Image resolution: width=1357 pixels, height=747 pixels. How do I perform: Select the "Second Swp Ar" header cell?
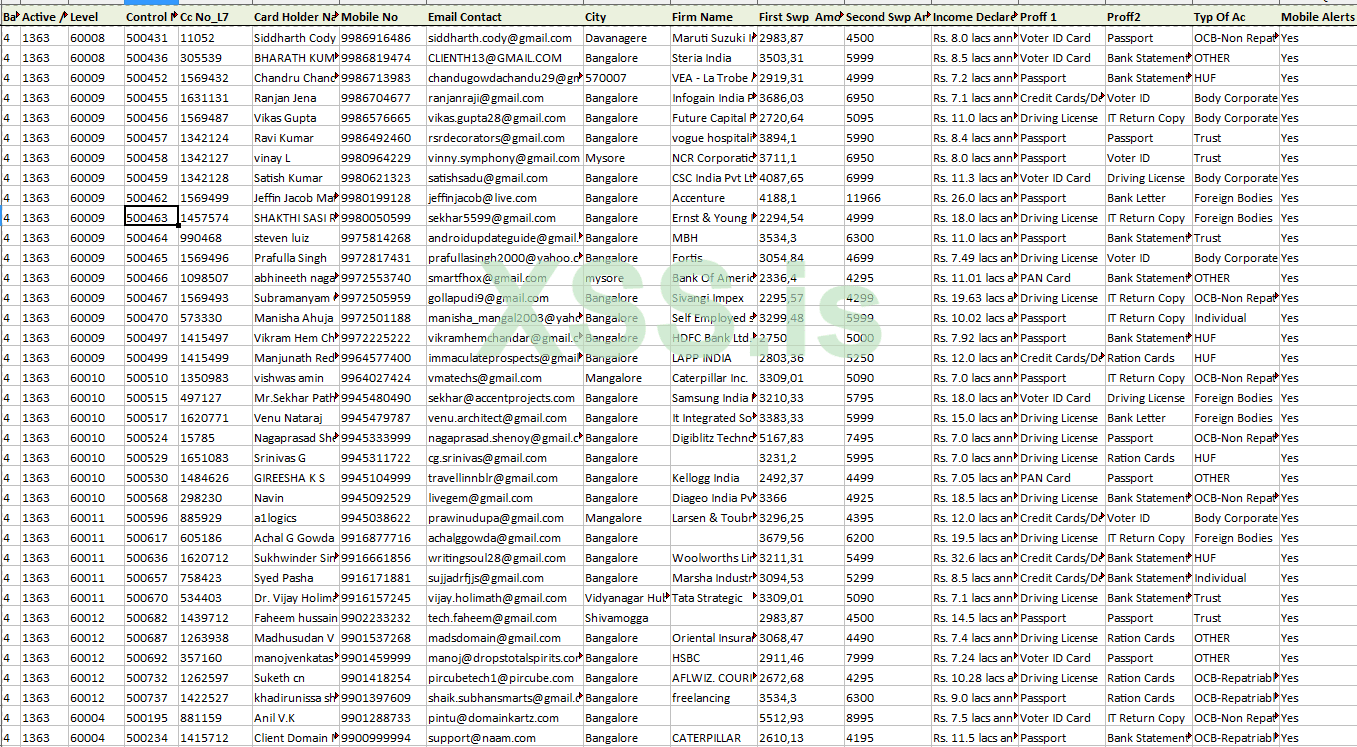887,17
